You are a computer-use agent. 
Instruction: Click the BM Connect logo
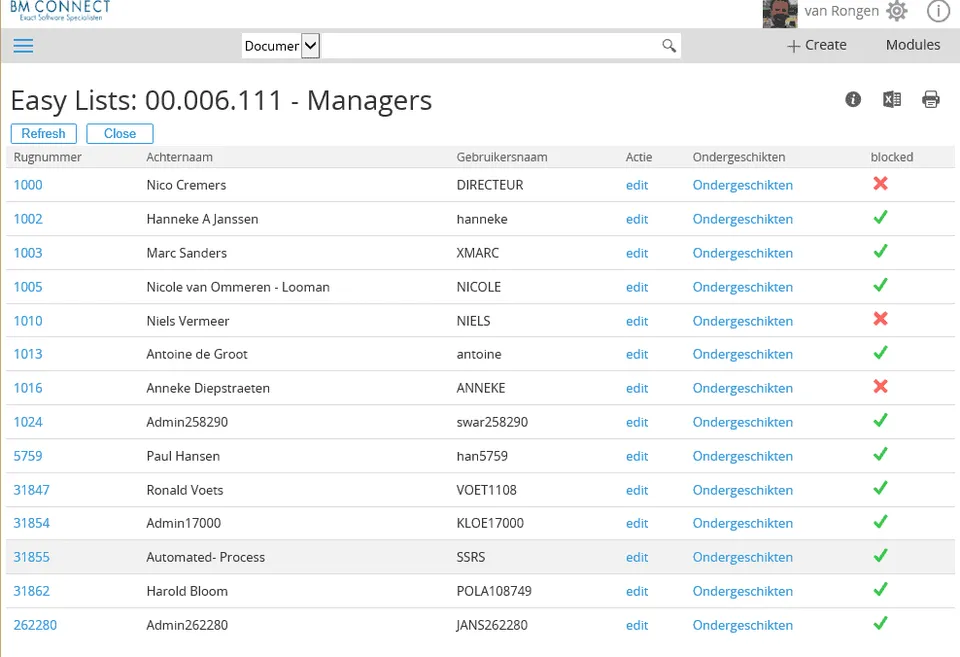click(x=60, y=10)
